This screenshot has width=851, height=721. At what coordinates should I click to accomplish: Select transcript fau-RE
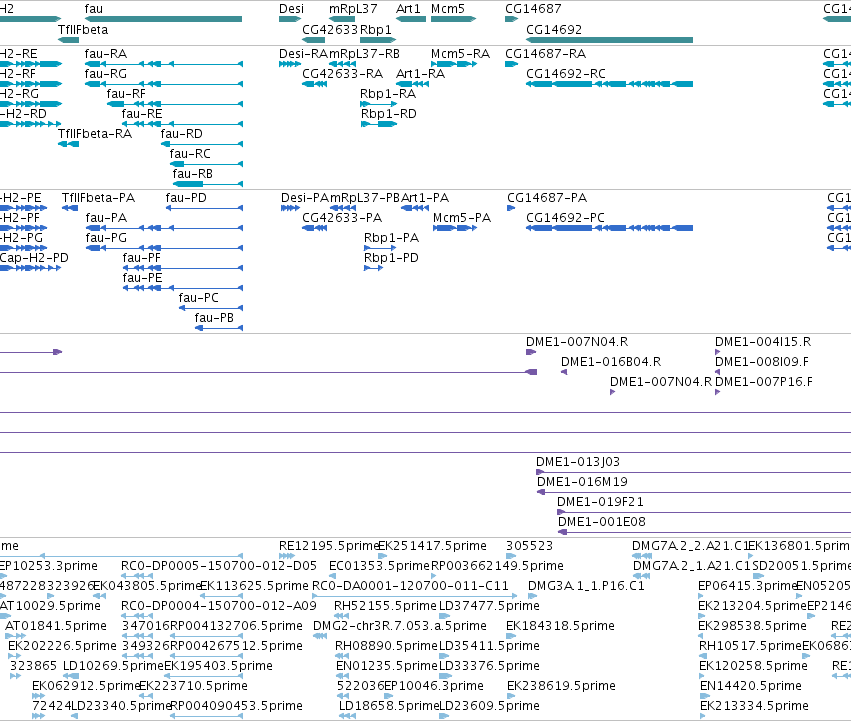142,113
